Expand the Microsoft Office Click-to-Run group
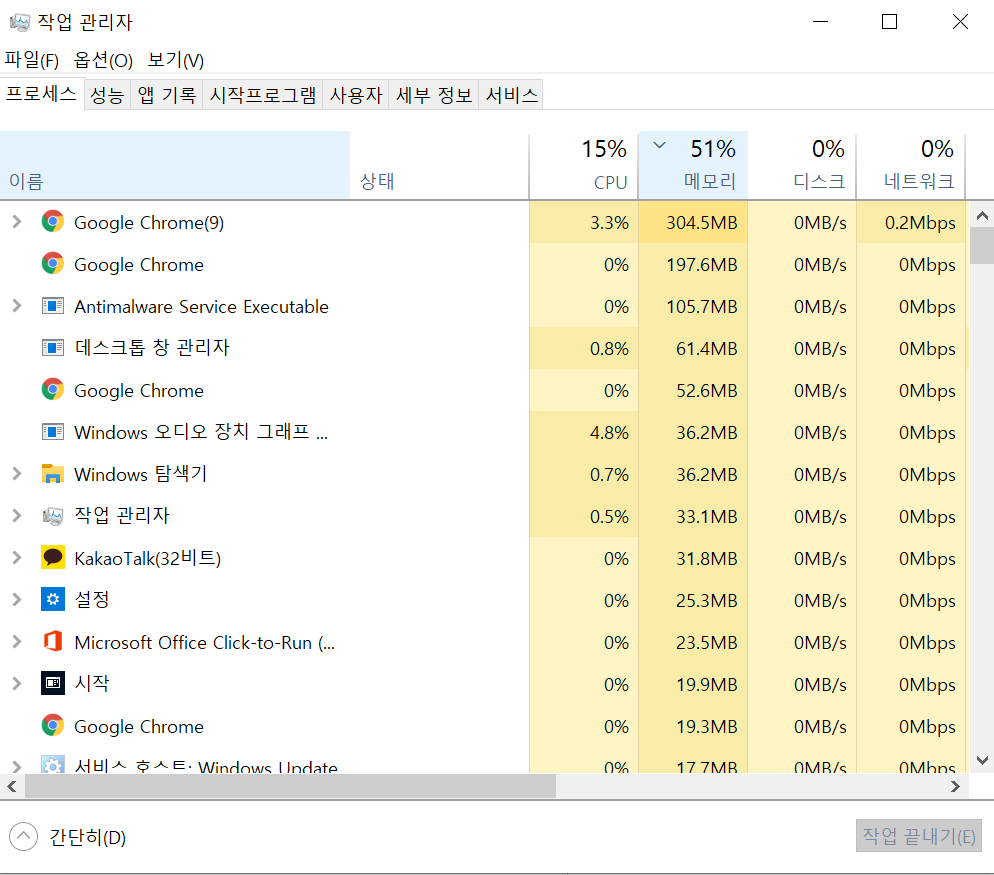Image resolution: width=994 pixels, height=875 pixels. click(16, 641)
